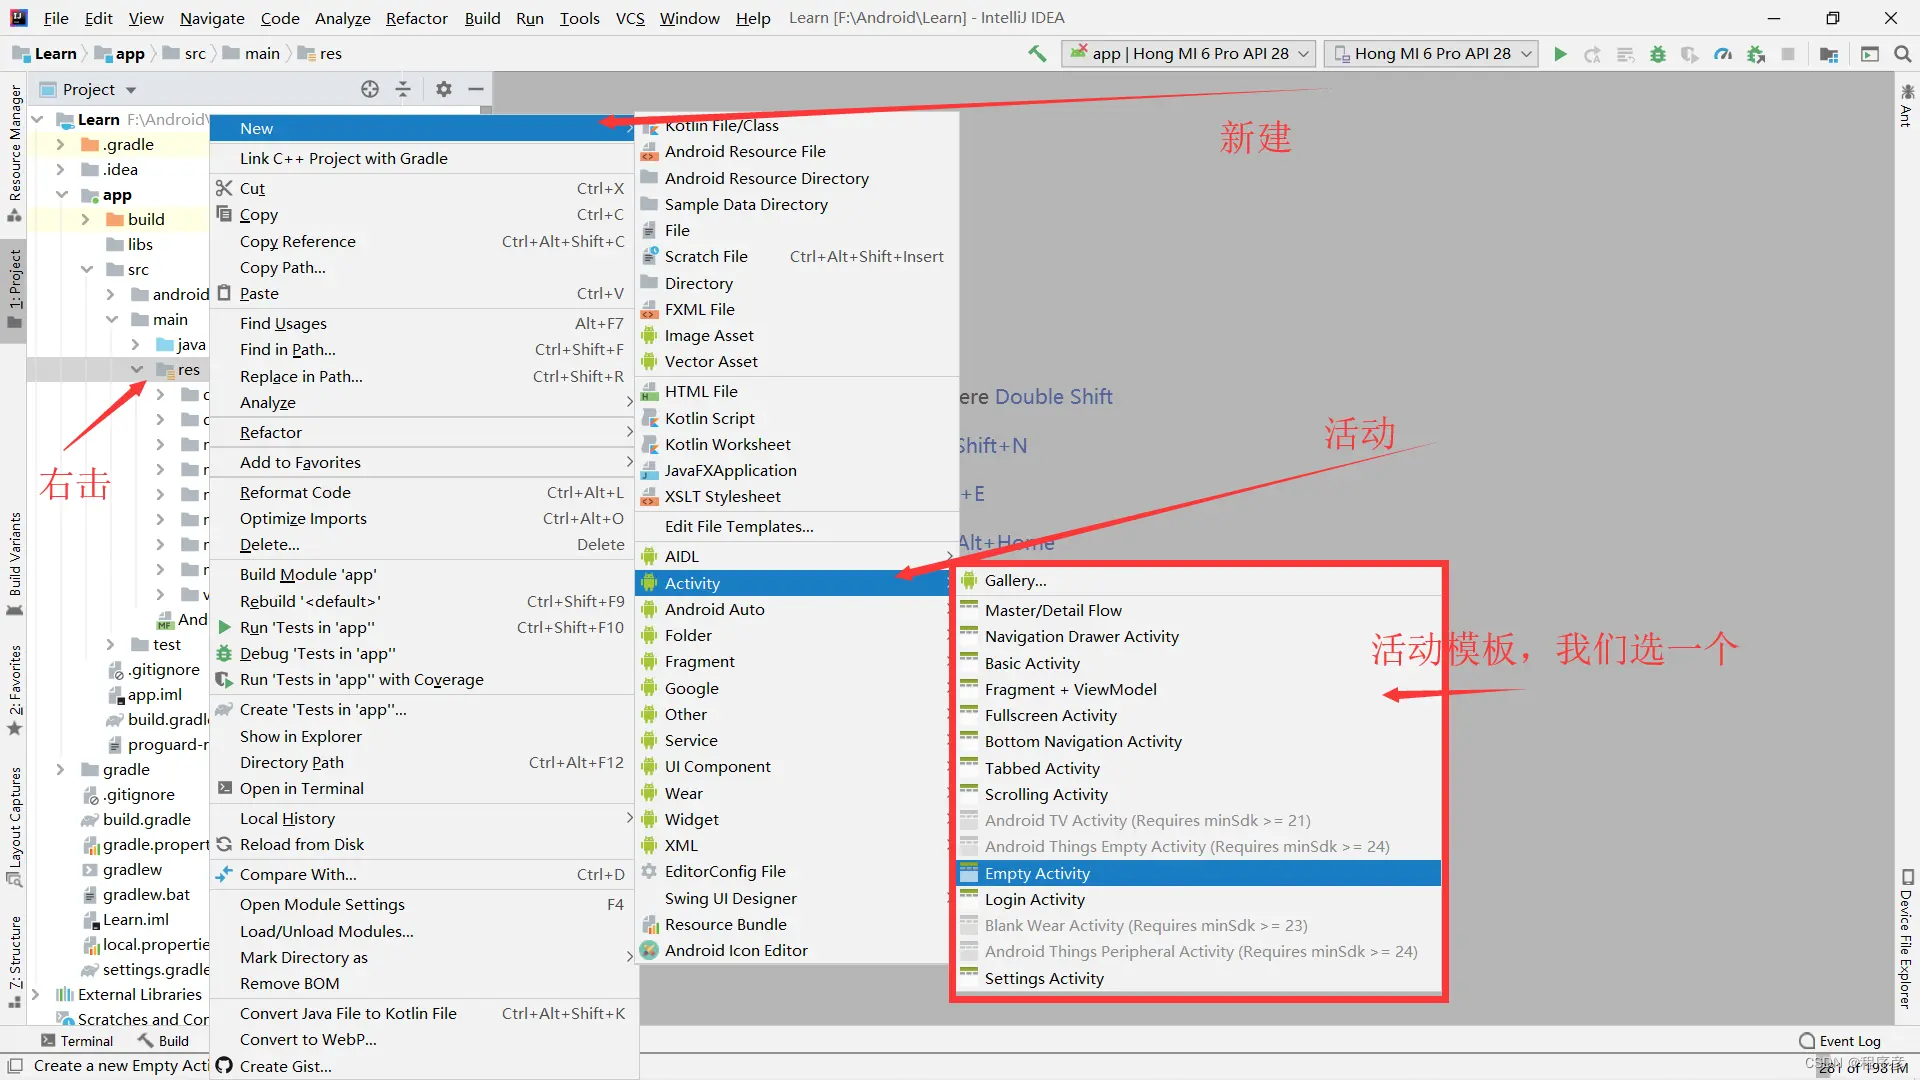Click Android icon beside Image Asset
The width and height of the screenshot is (1920, 1080).
pyautogui.click(x=649, y=335)
